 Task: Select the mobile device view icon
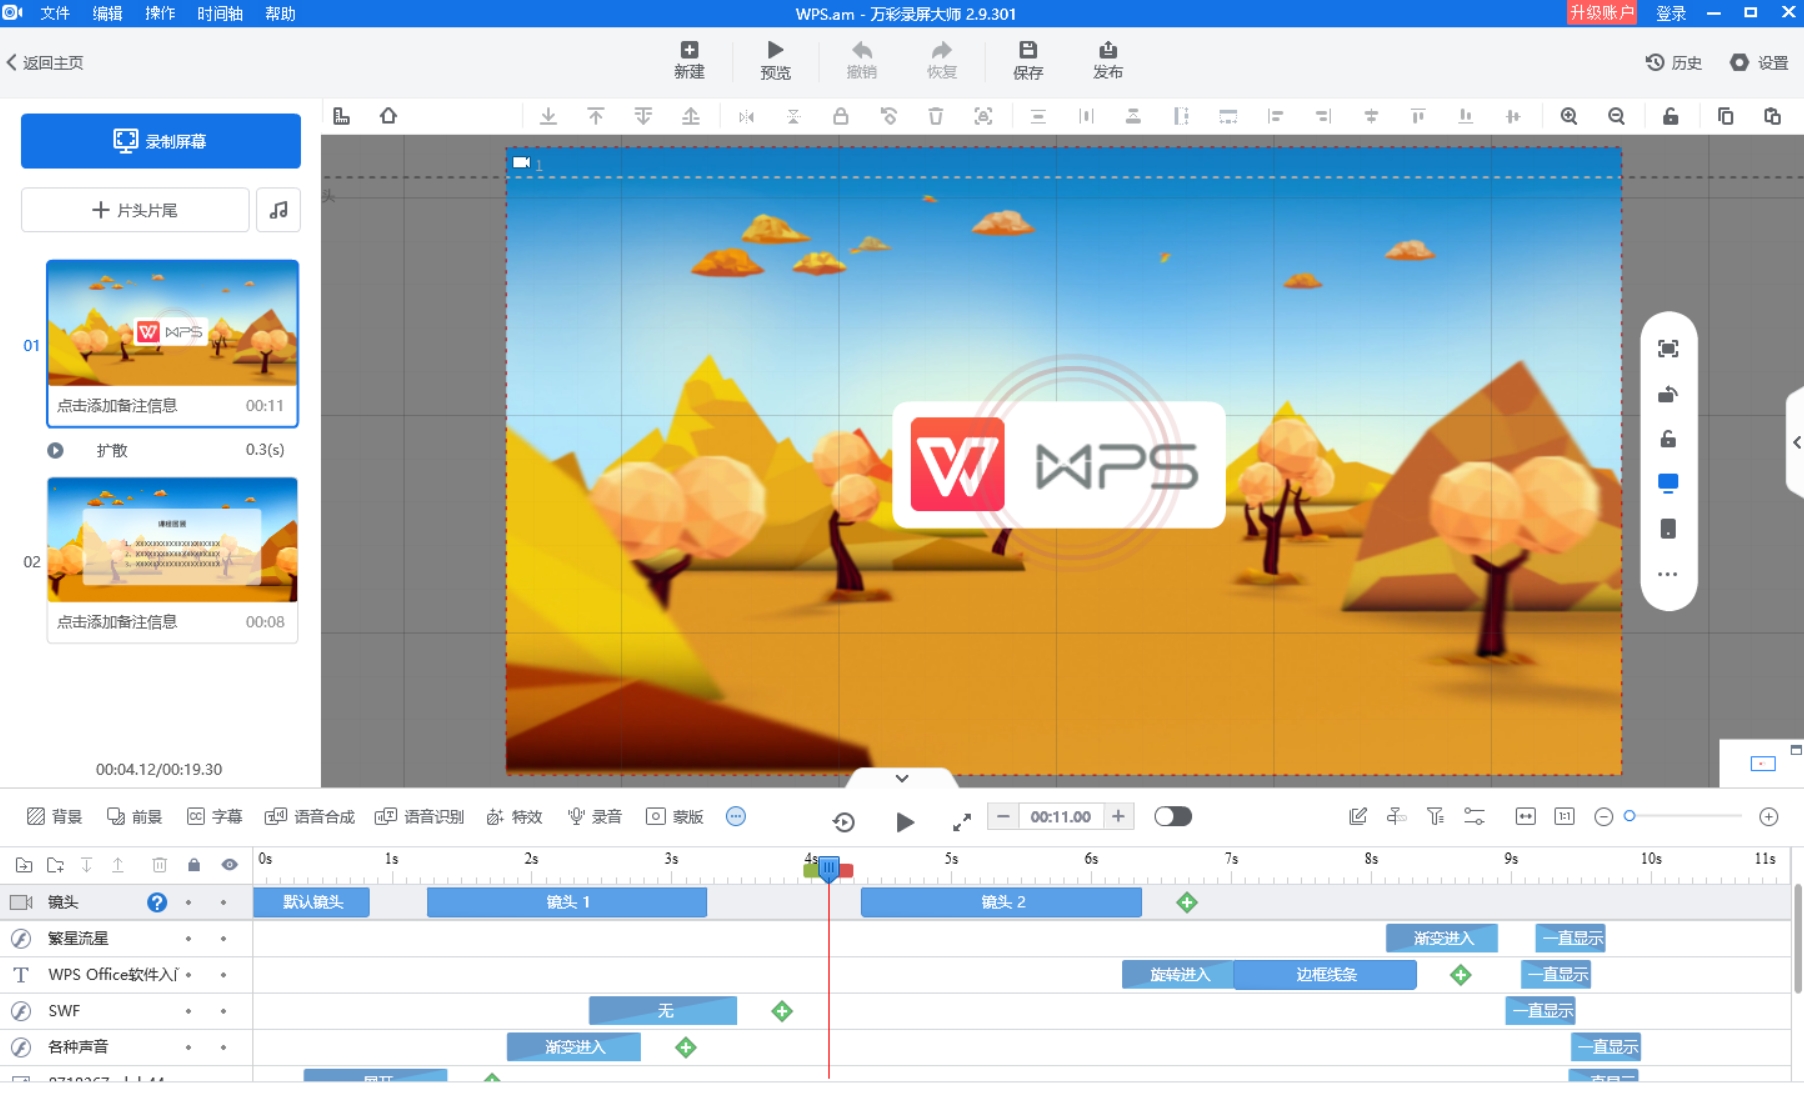click(x=1668, y=528)
